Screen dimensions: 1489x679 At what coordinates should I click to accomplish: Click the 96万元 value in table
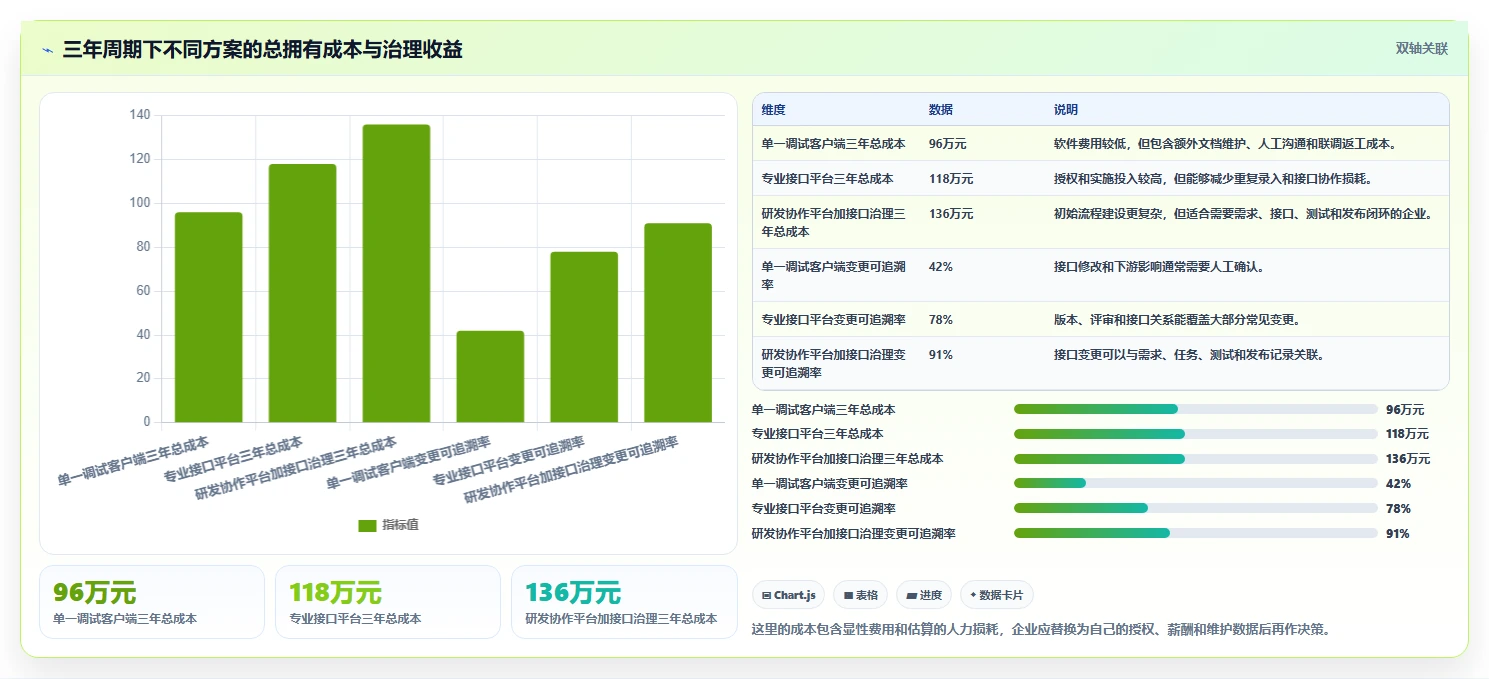coord(947,144)
